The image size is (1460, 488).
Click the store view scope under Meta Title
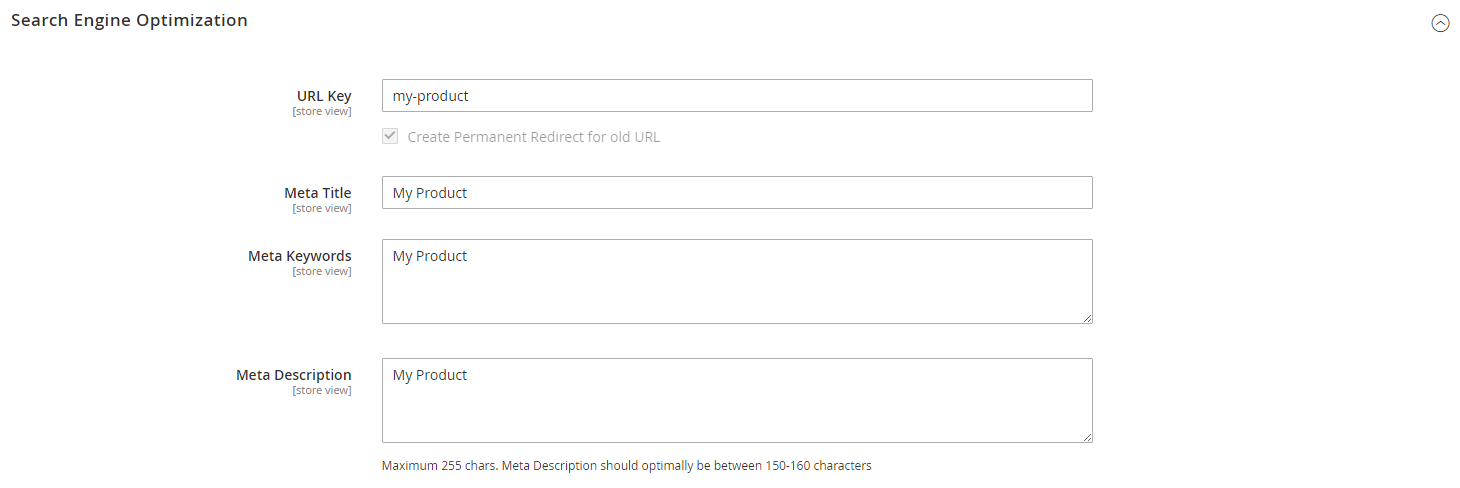click(x=321, y=208)
